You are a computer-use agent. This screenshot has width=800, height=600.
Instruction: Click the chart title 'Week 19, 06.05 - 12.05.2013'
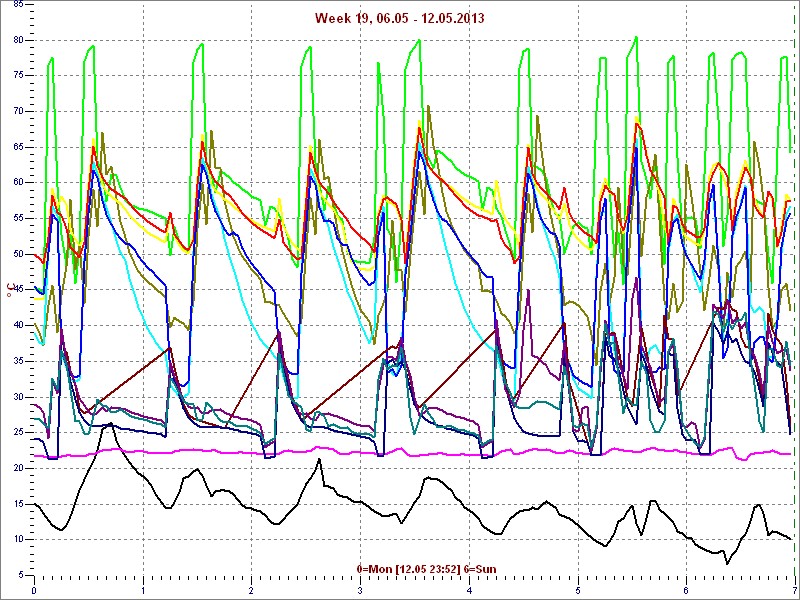[x=399, y=18]
